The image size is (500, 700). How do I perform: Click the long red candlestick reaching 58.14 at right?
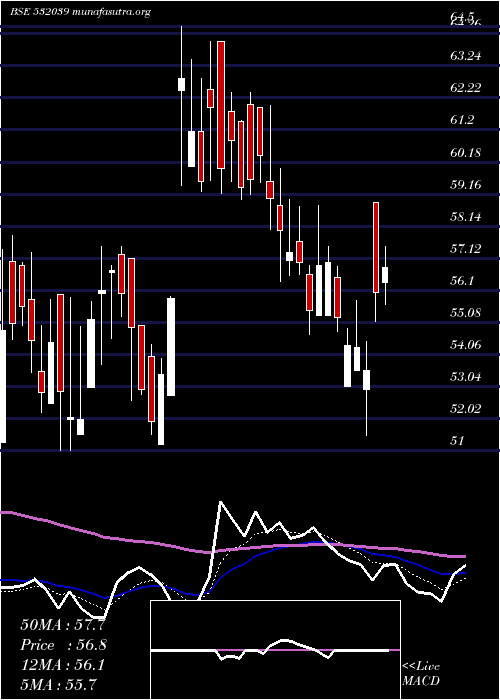click(376, 248)
